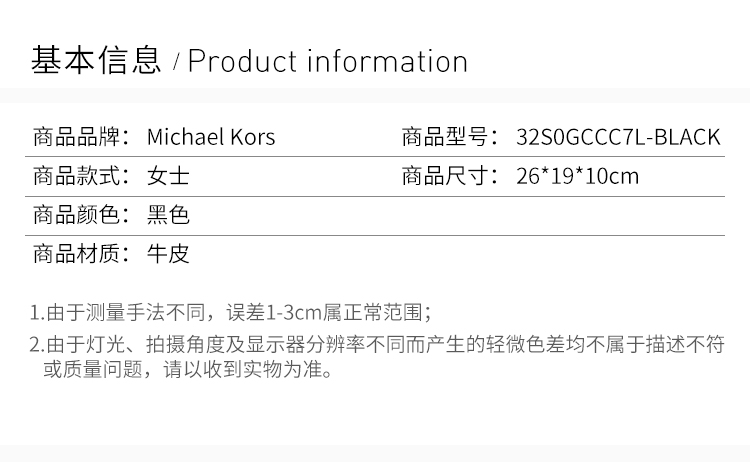Select the 商品品牌 label

click(x=81, y=137)
